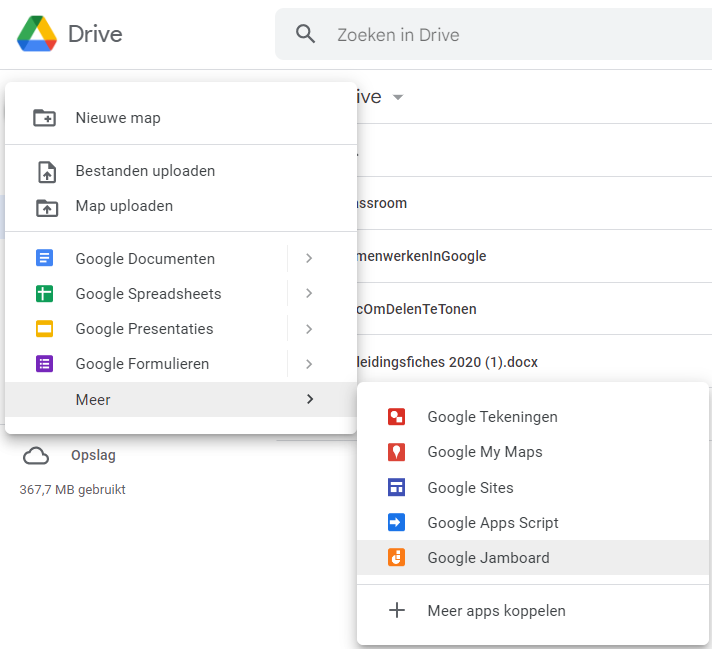Click the plus icon for more apps

397,610
